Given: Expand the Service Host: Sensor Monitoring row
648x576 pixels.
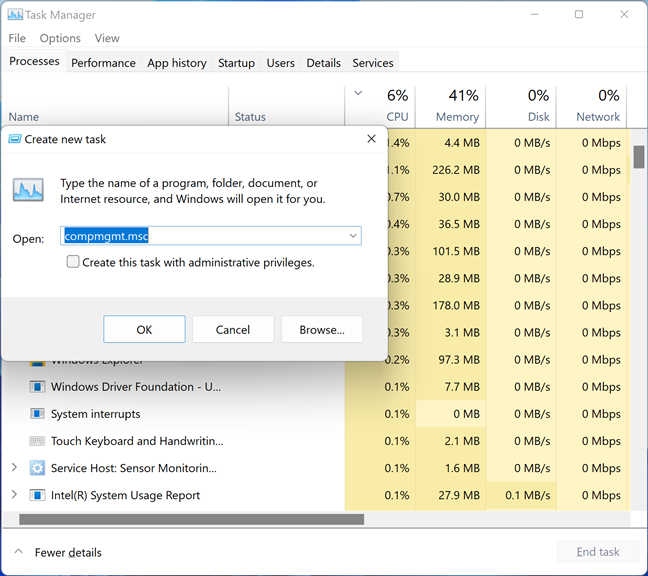Looking at the screenshot, I should [14, 467].
